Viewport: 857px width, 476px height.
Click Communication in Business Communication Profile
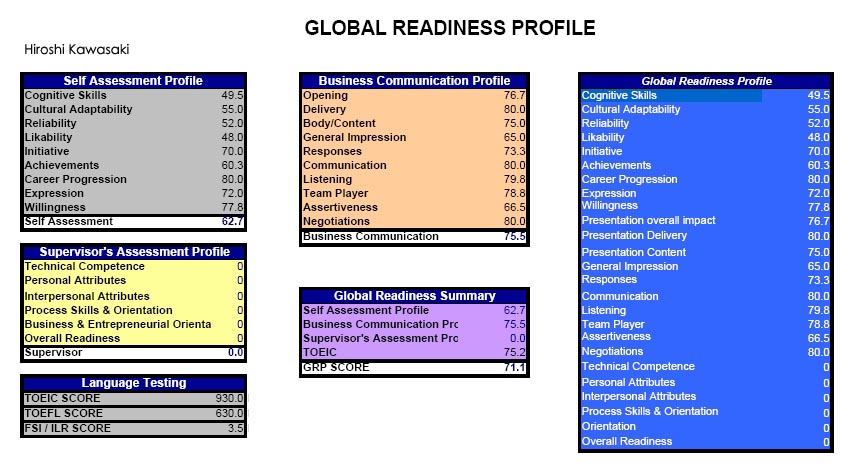(345, 165)
